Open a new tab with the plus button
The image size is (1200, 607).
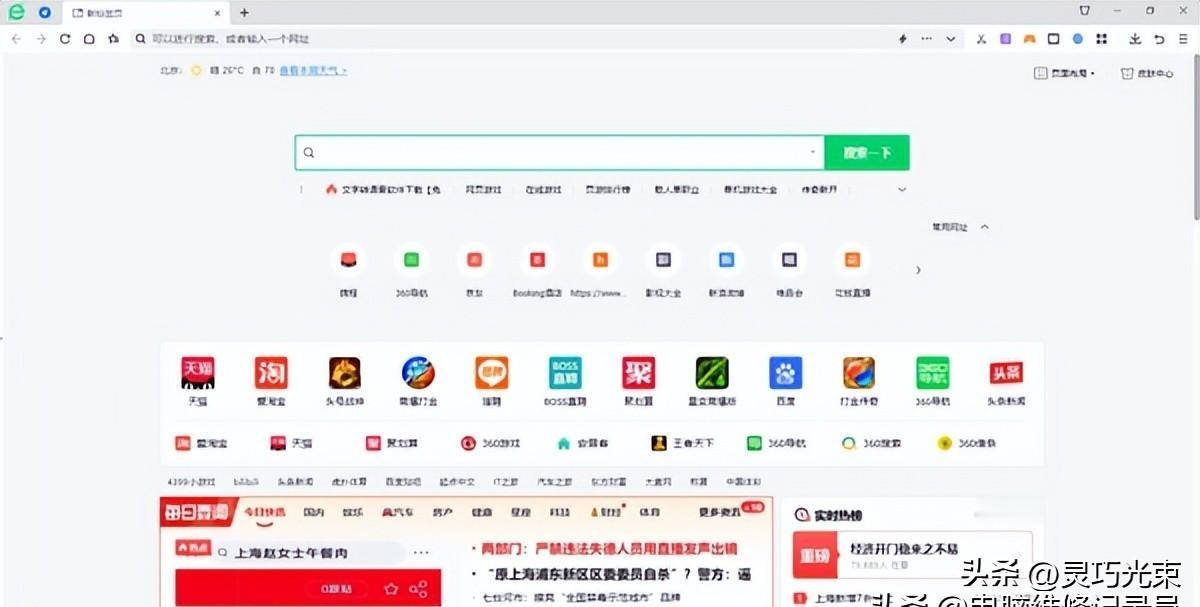coord(244,13)
